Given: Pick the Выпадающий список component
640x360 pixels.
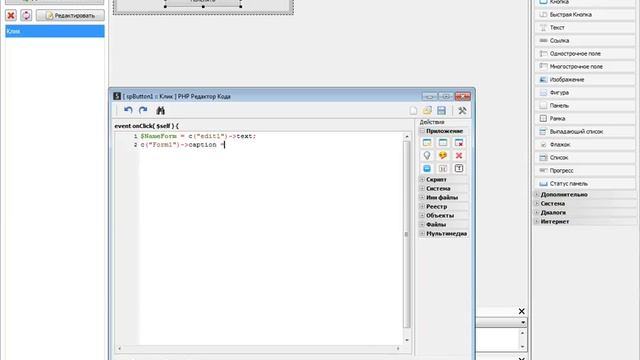Looking at the screenshot, I should 585,132.
